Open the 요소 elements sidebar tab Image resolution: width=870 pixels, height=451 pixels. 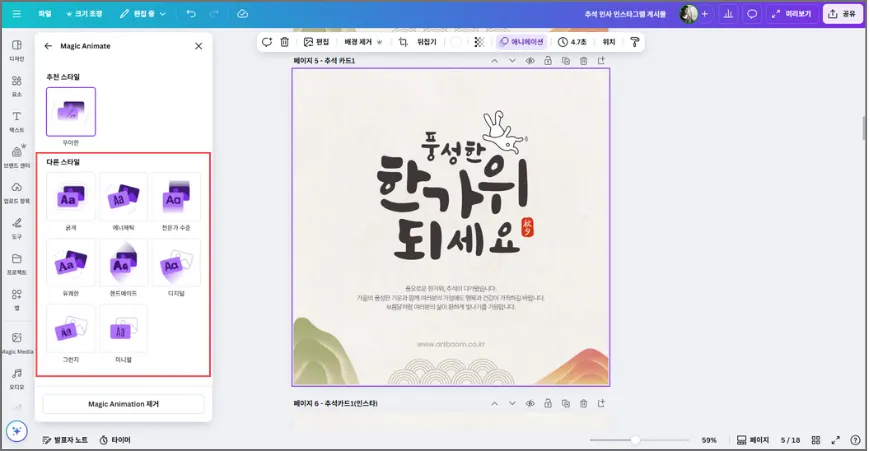[17, 86]
